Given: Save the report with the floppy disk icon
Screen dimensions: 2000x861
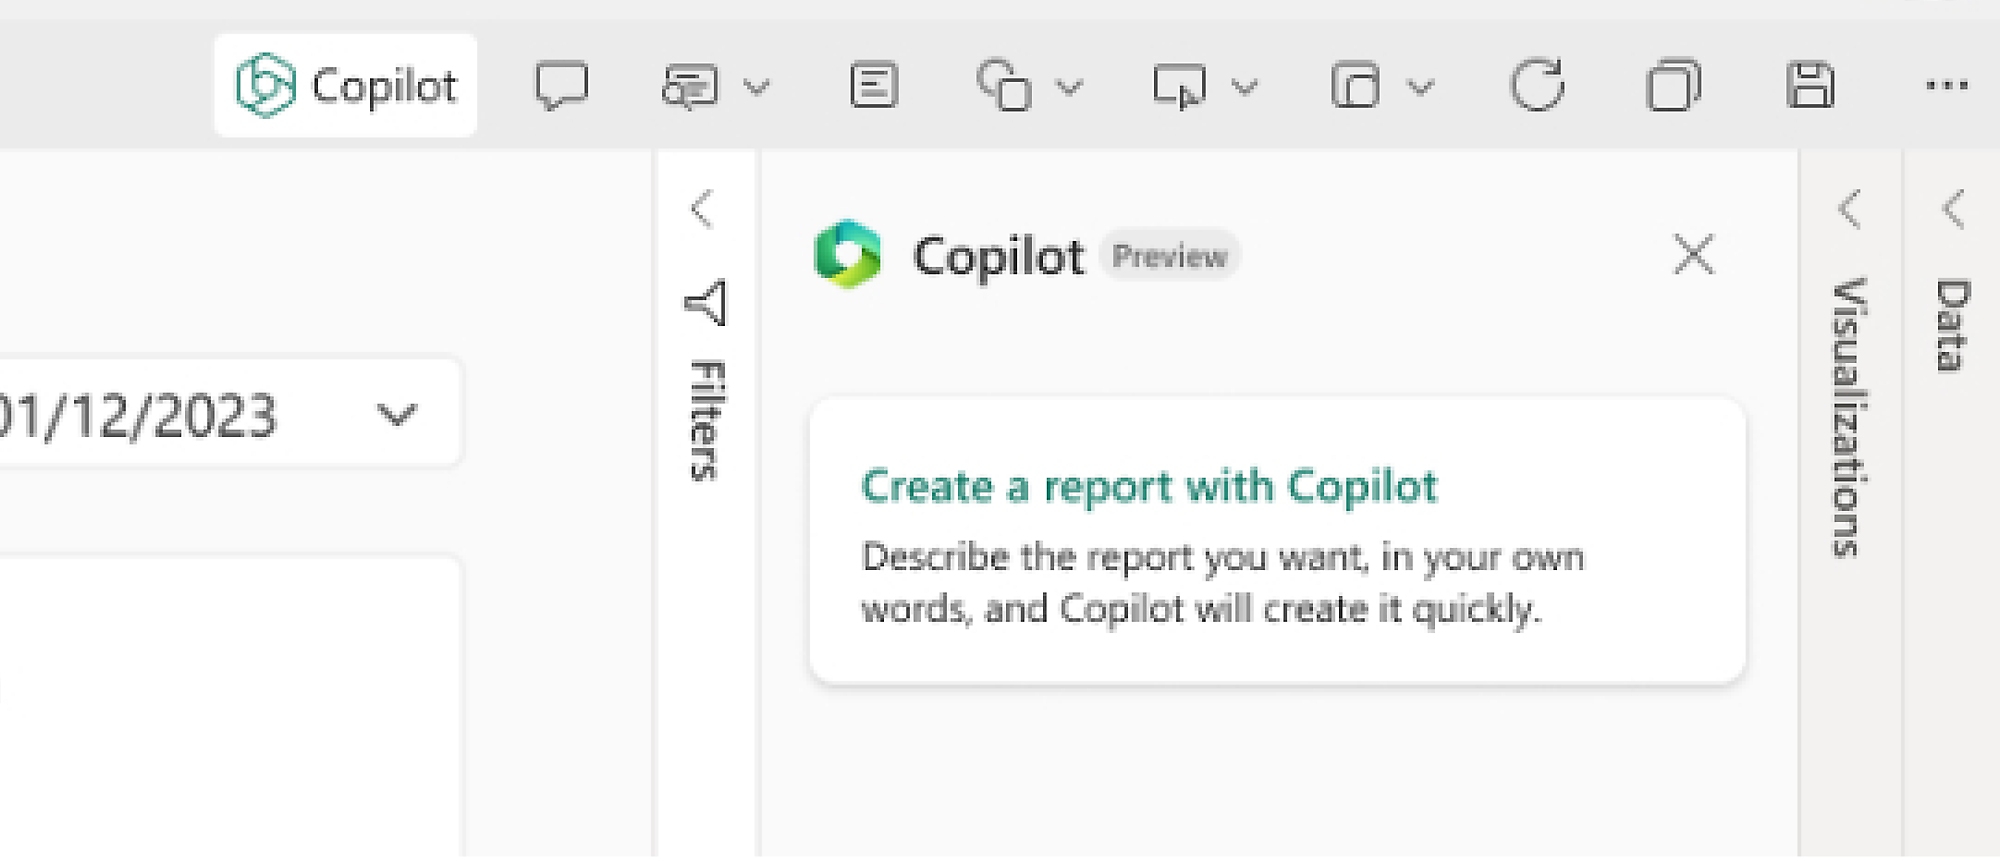Looking at the screenshot, I should coord(1809,86).
